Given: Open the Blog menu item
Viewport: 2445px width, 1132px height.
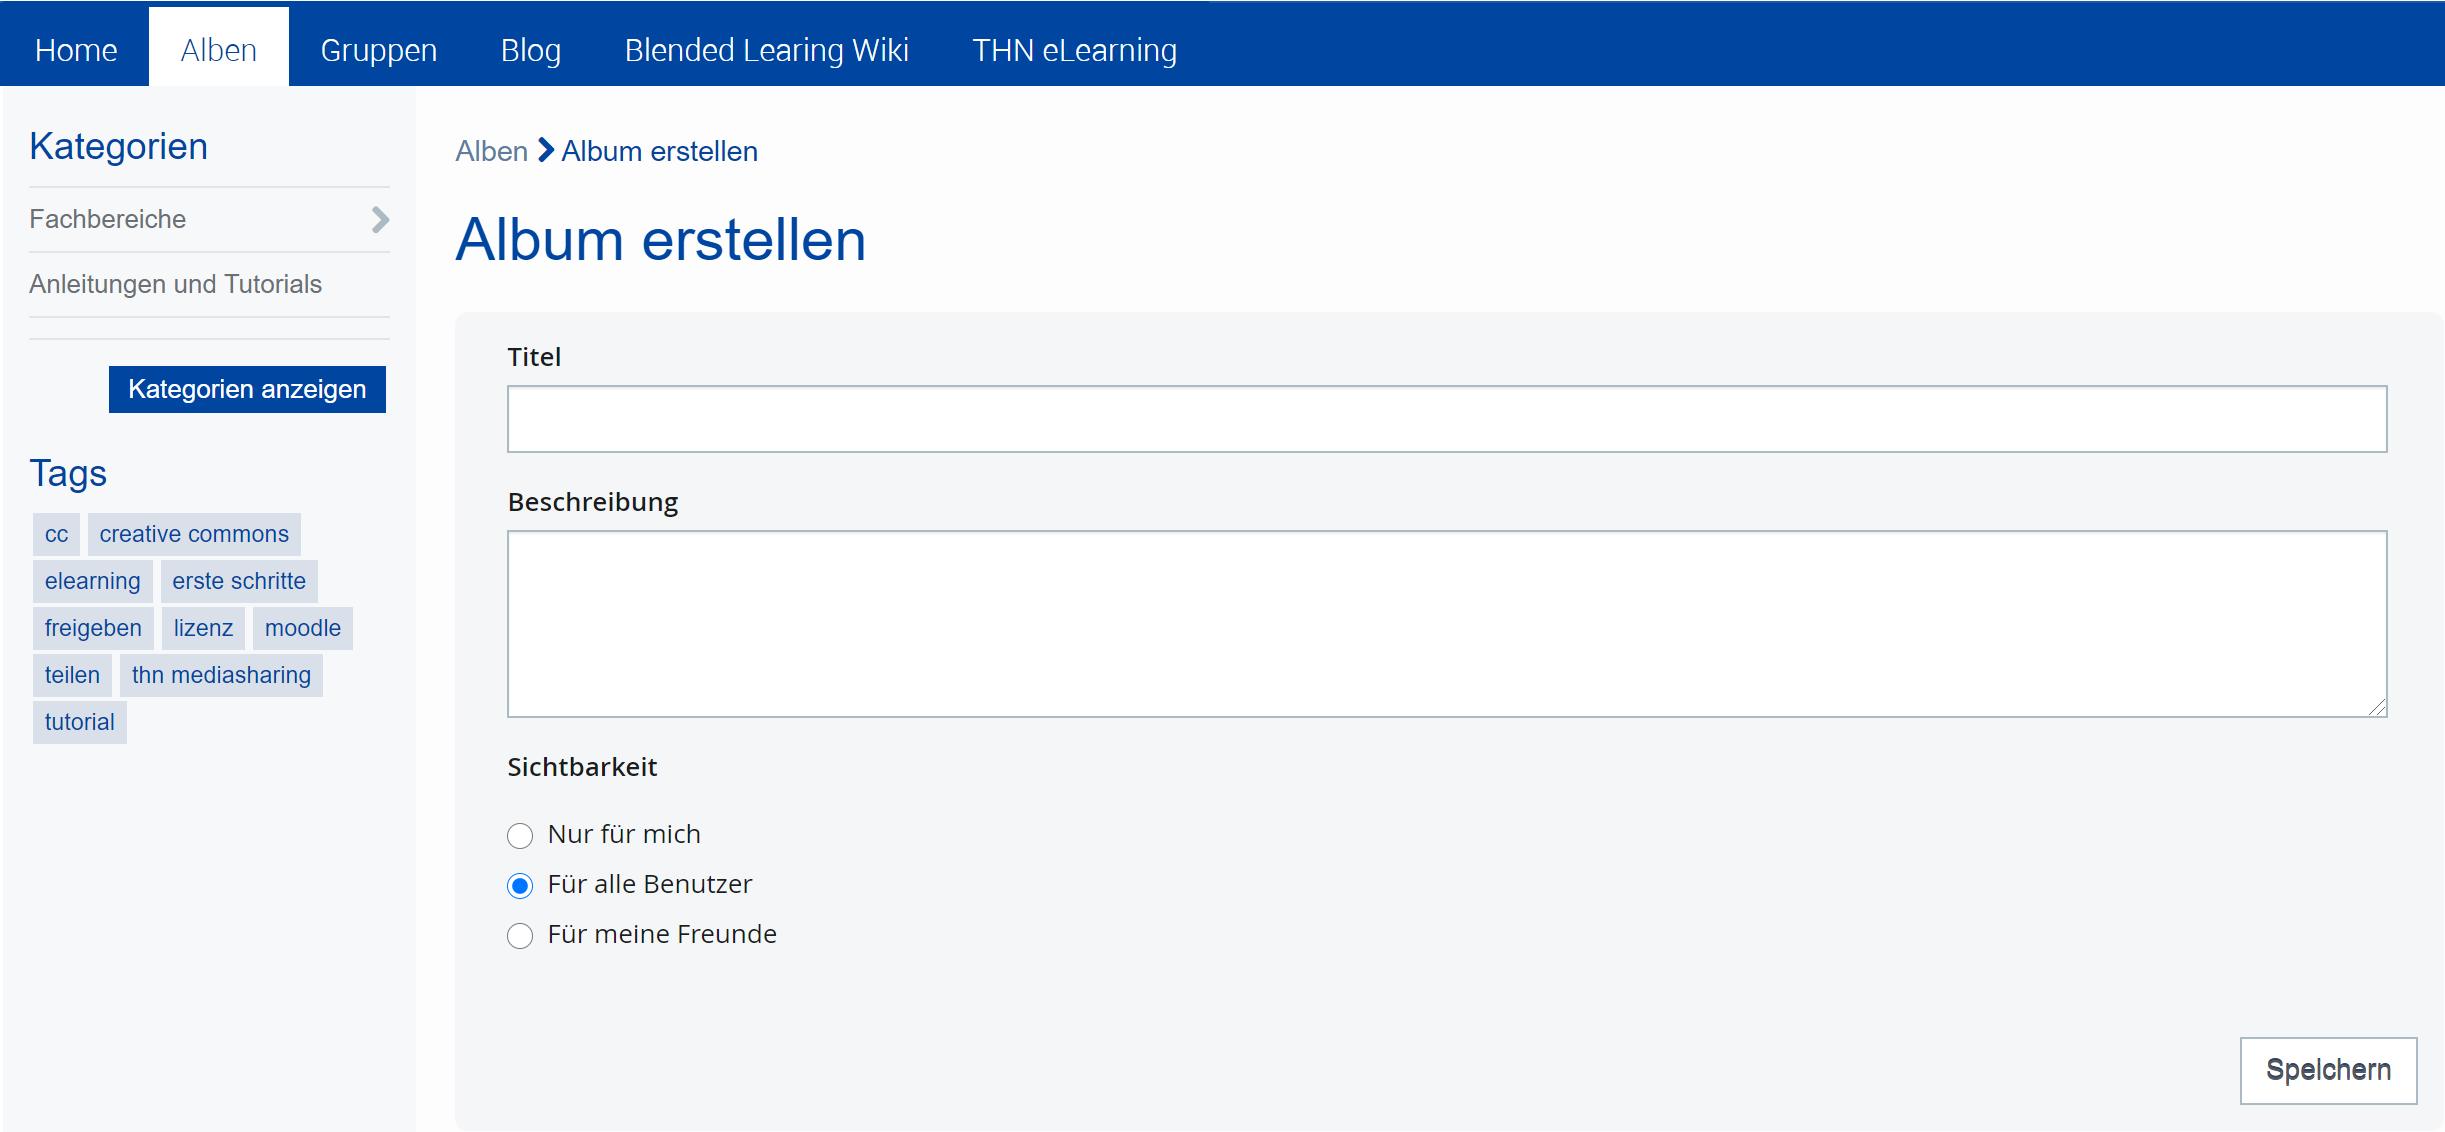Looking at the screenshot, I should (x=530, y=50).
